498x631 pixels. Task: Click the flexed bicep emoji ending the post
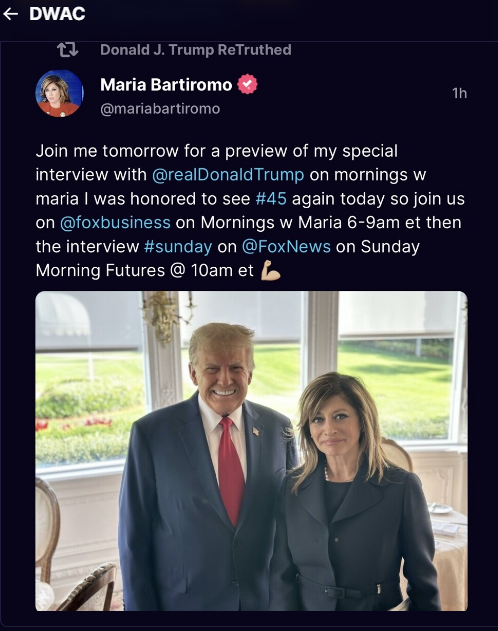pyautogui.click(x=271, y=270)
